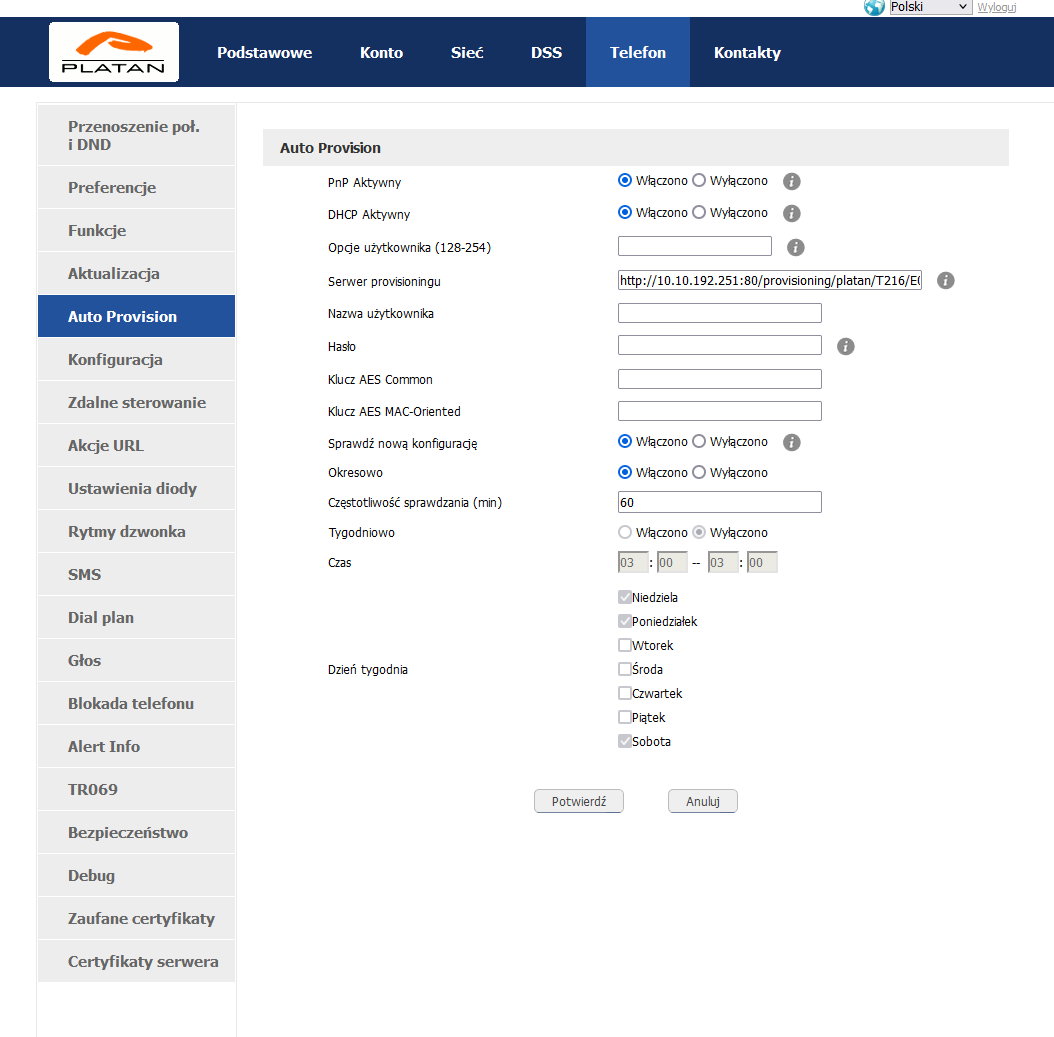
Task: Select Włączono for Tygodniowo
Action: coord(624,532)
